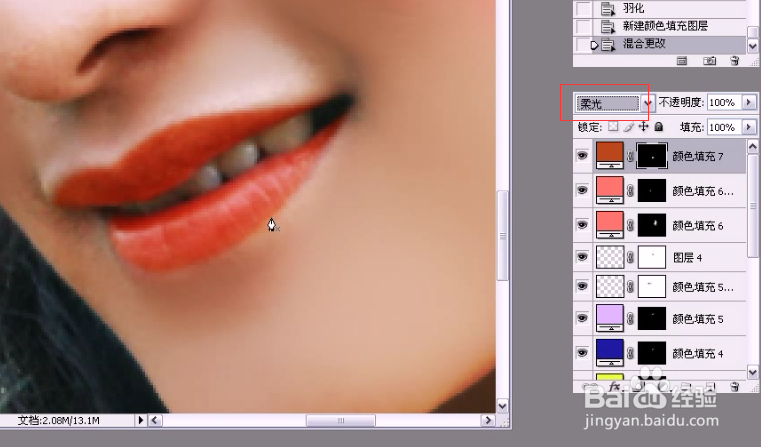
Task: Click the 混合更改 history state icon
Action: (x=608, y=45)
